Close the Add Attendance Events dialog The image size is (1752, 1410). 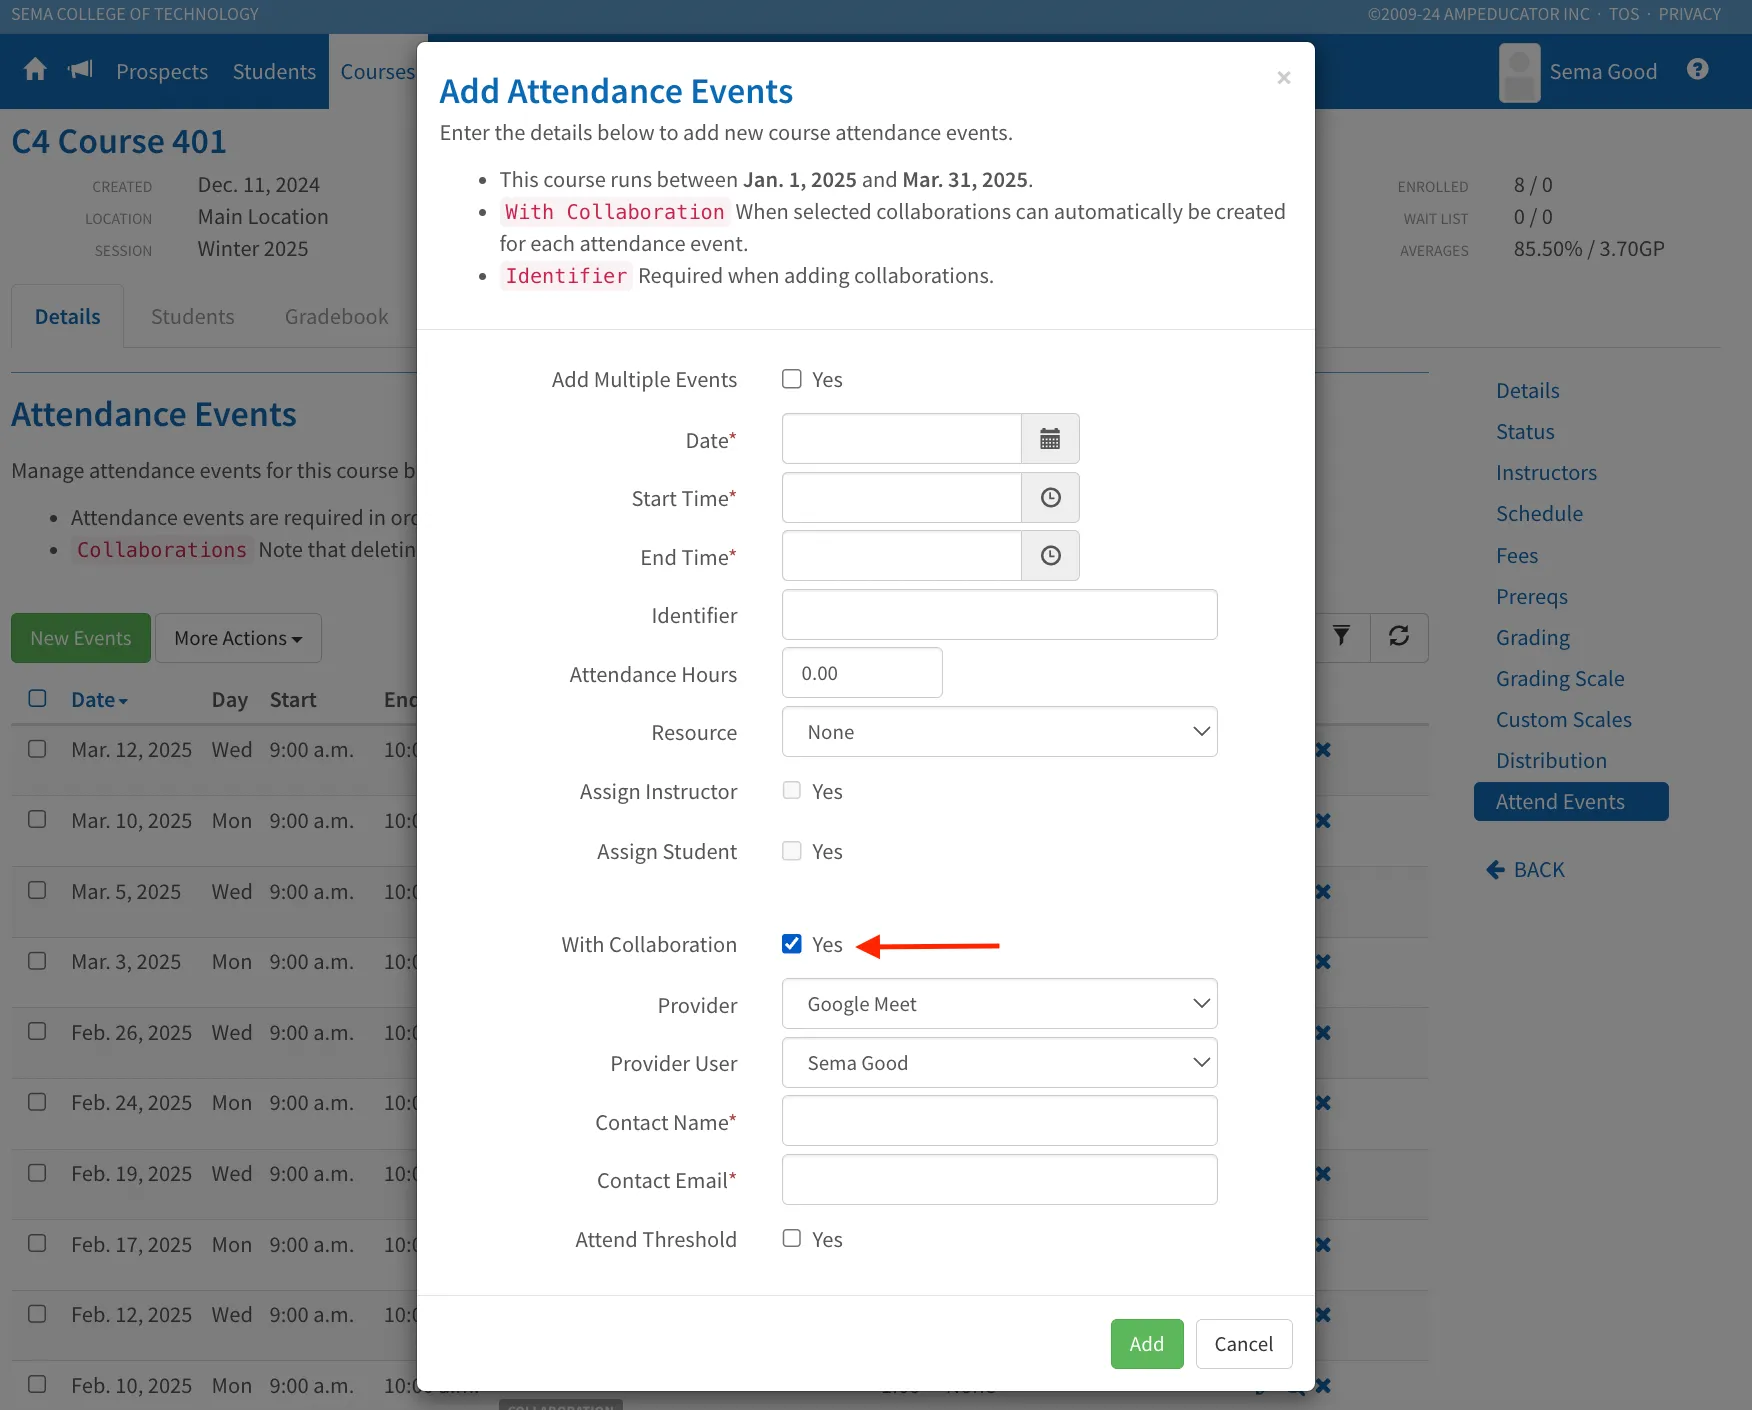click(x=1284, y=77)
